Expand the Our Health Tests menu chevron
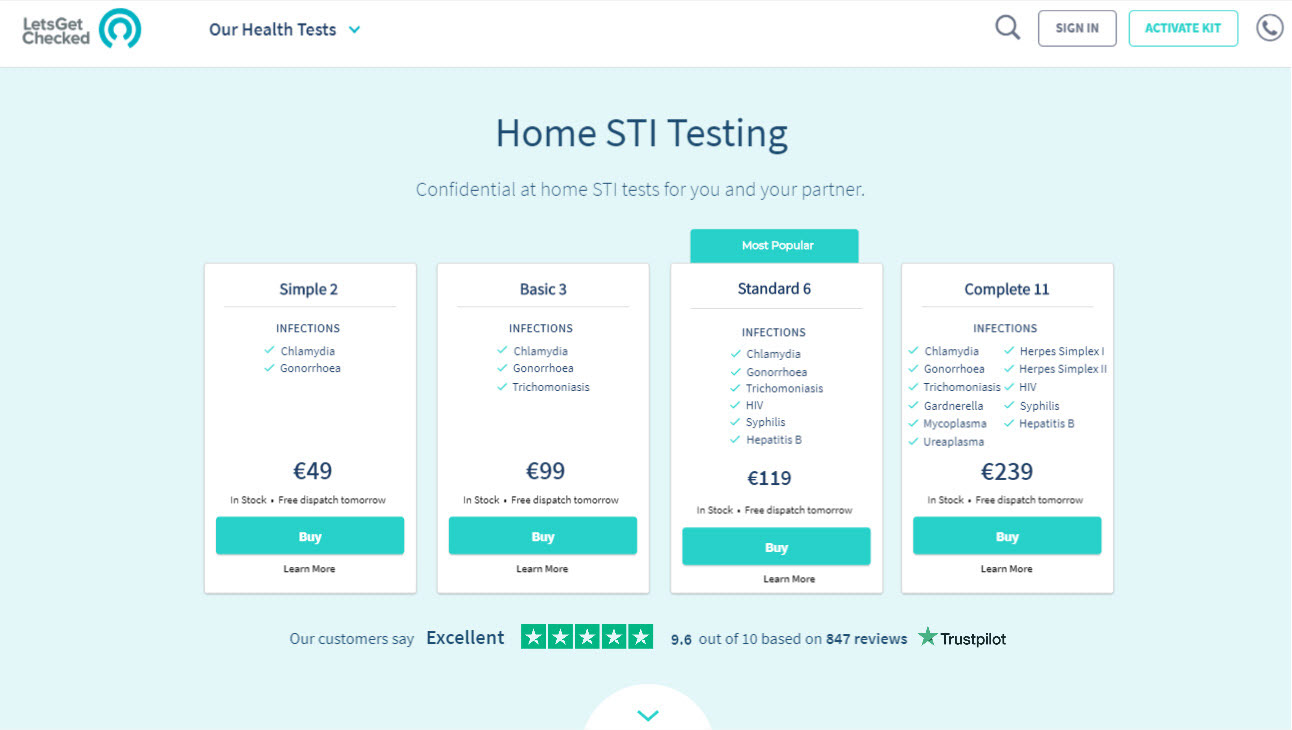Screen dimensions: 1292x730 [x=354, y=30]
